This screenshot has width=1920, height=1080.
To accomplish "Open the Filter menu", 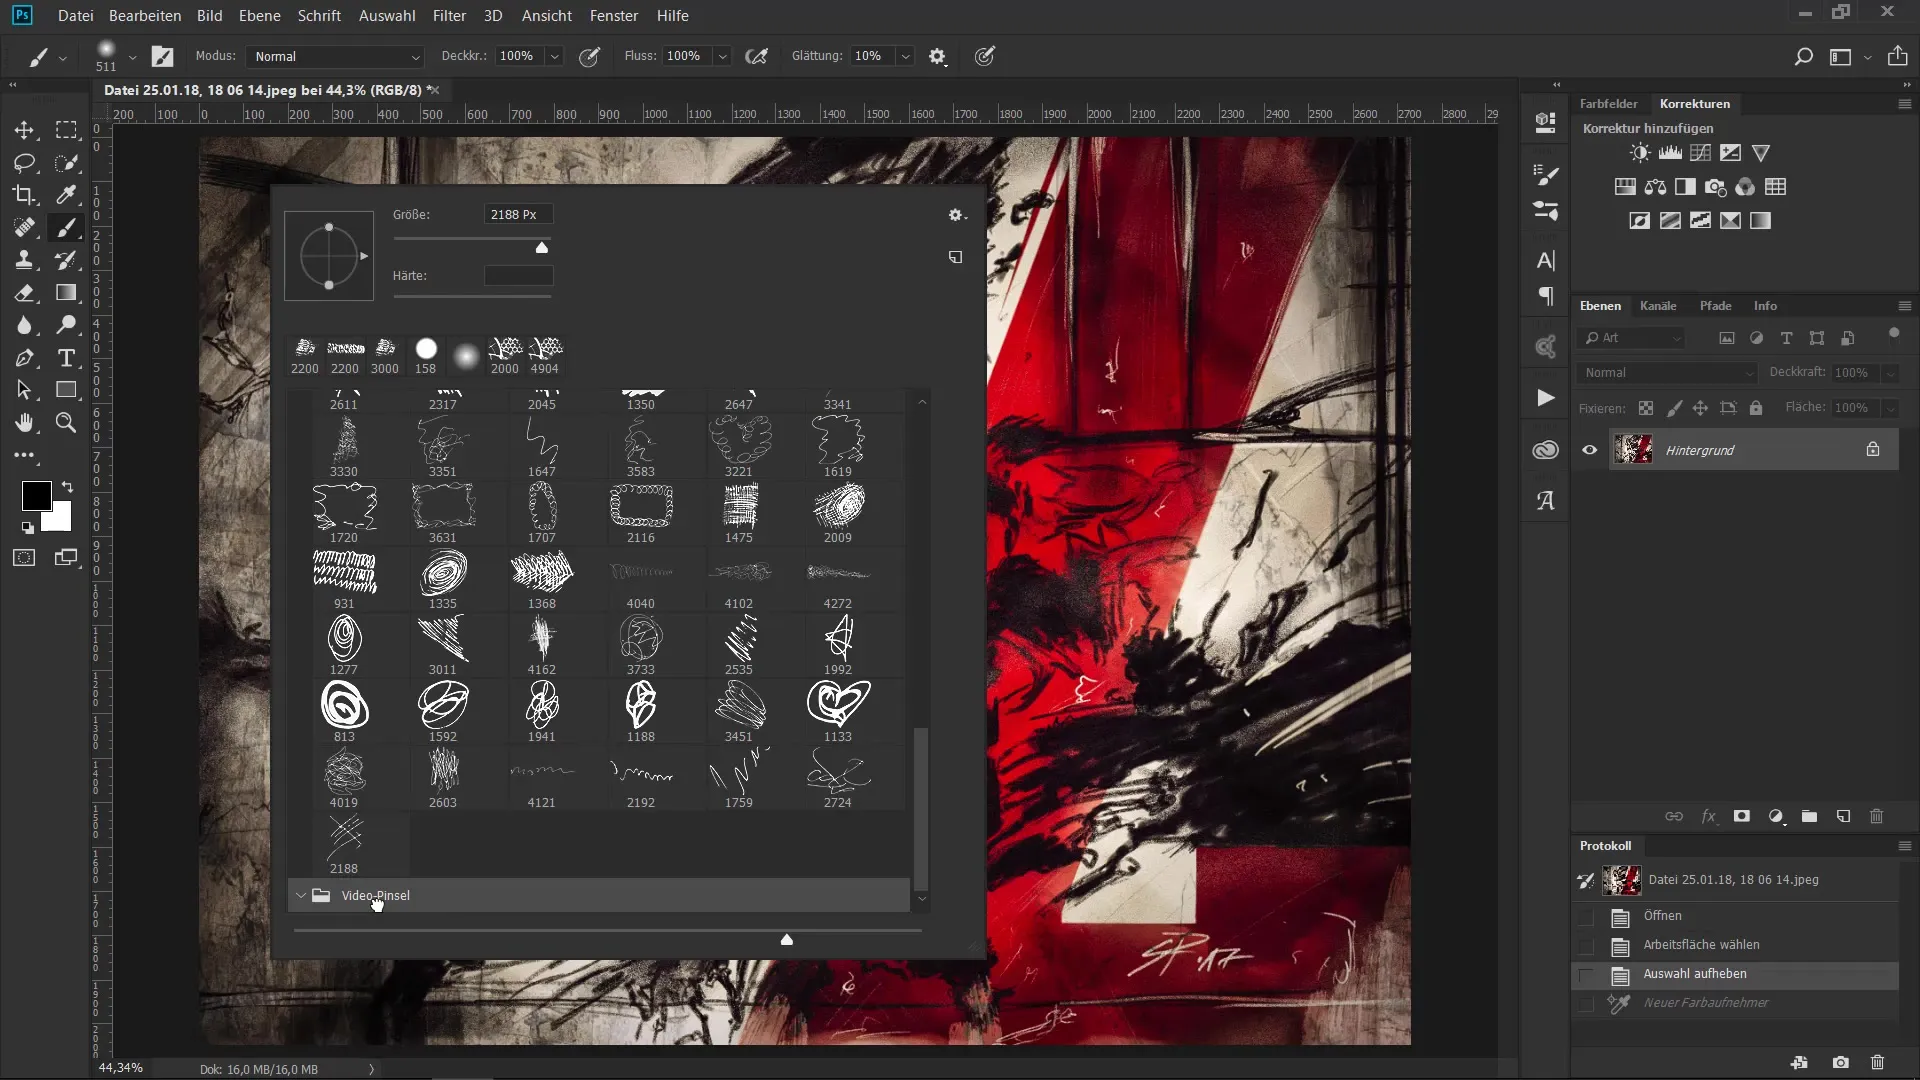I will [x=449, y=16].
